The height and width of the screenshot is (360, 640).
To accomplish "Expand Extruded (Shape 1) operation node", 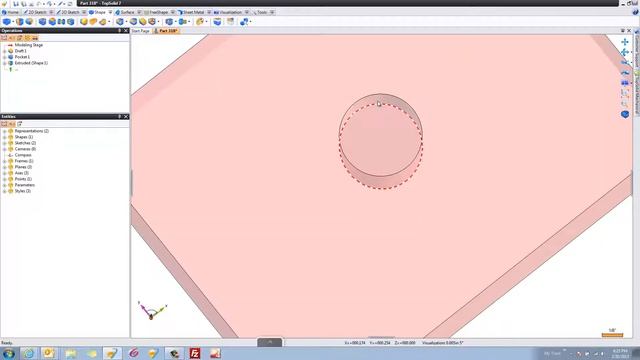I will click(4, 63).
